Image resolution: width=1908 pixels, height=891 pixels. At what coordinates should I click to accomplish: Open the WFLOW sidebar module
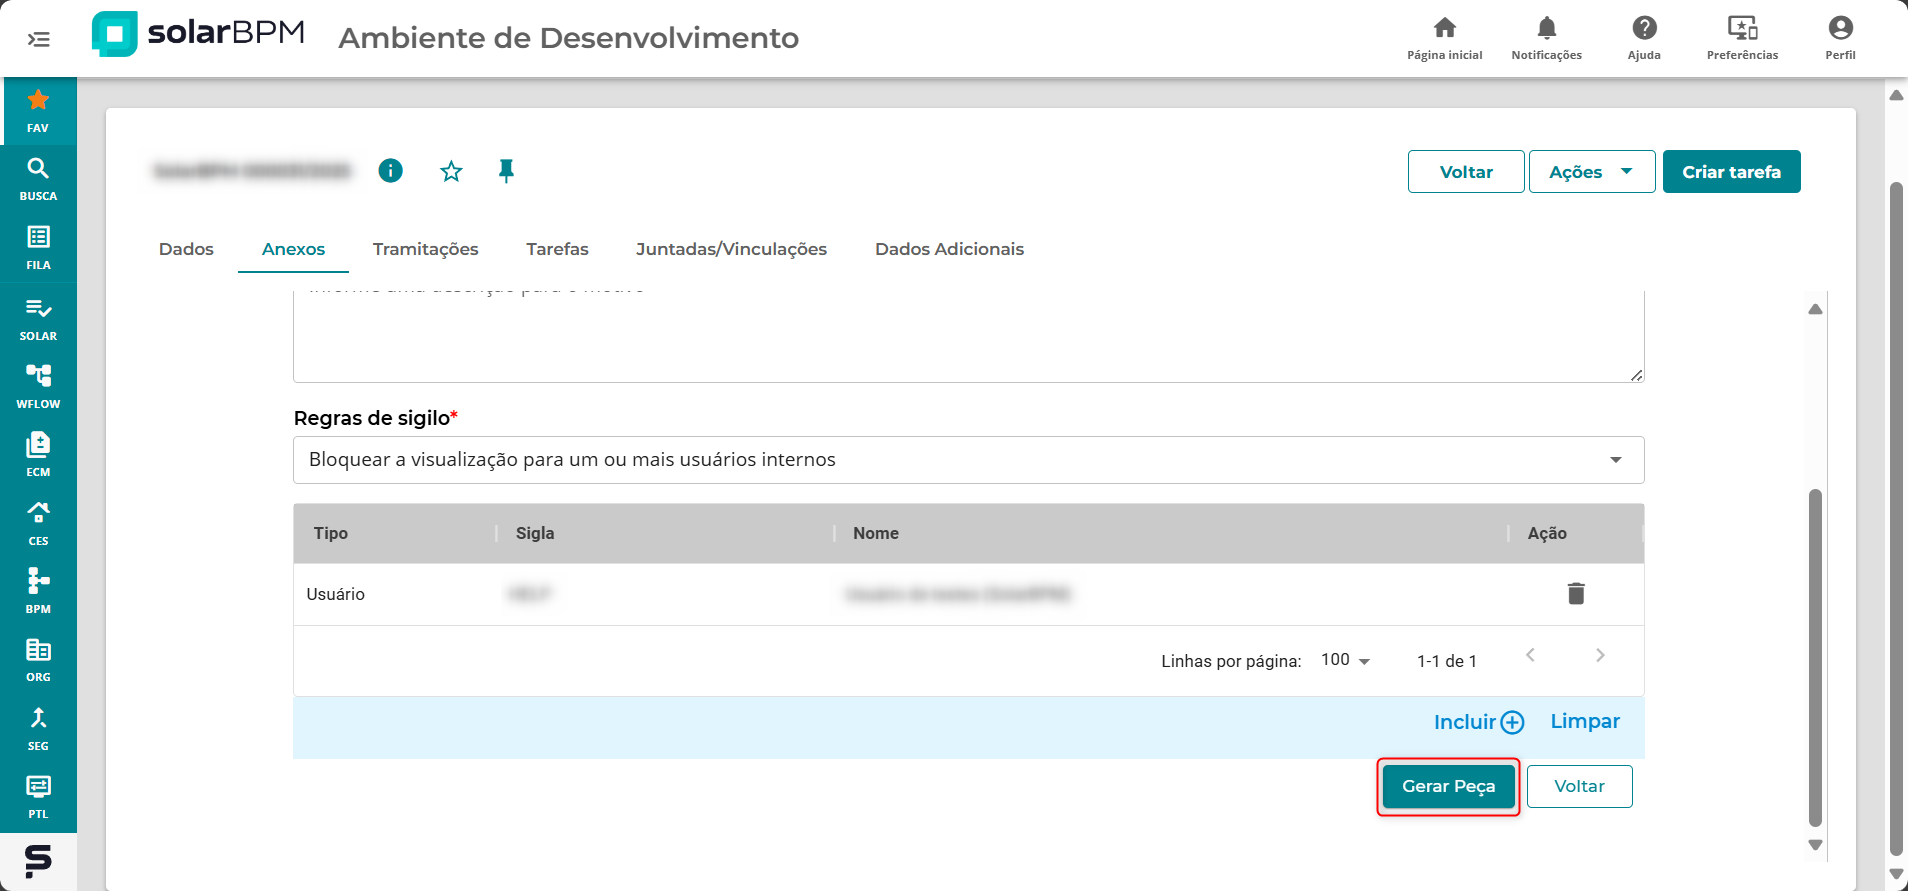[x=38, y=385]
